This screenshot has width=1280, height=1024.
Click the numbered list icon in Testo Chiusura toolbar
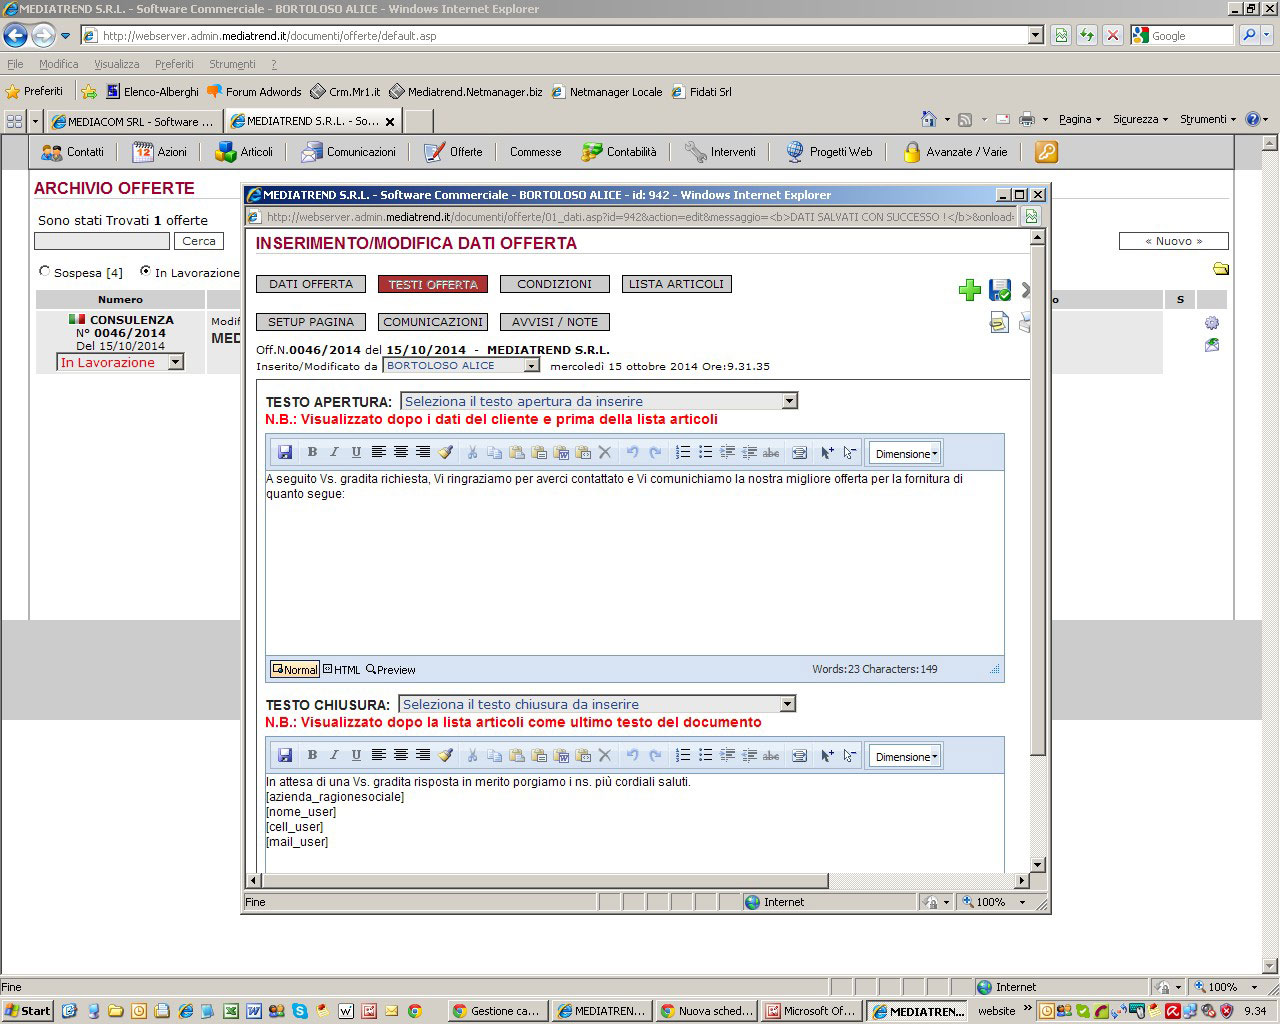683,756
